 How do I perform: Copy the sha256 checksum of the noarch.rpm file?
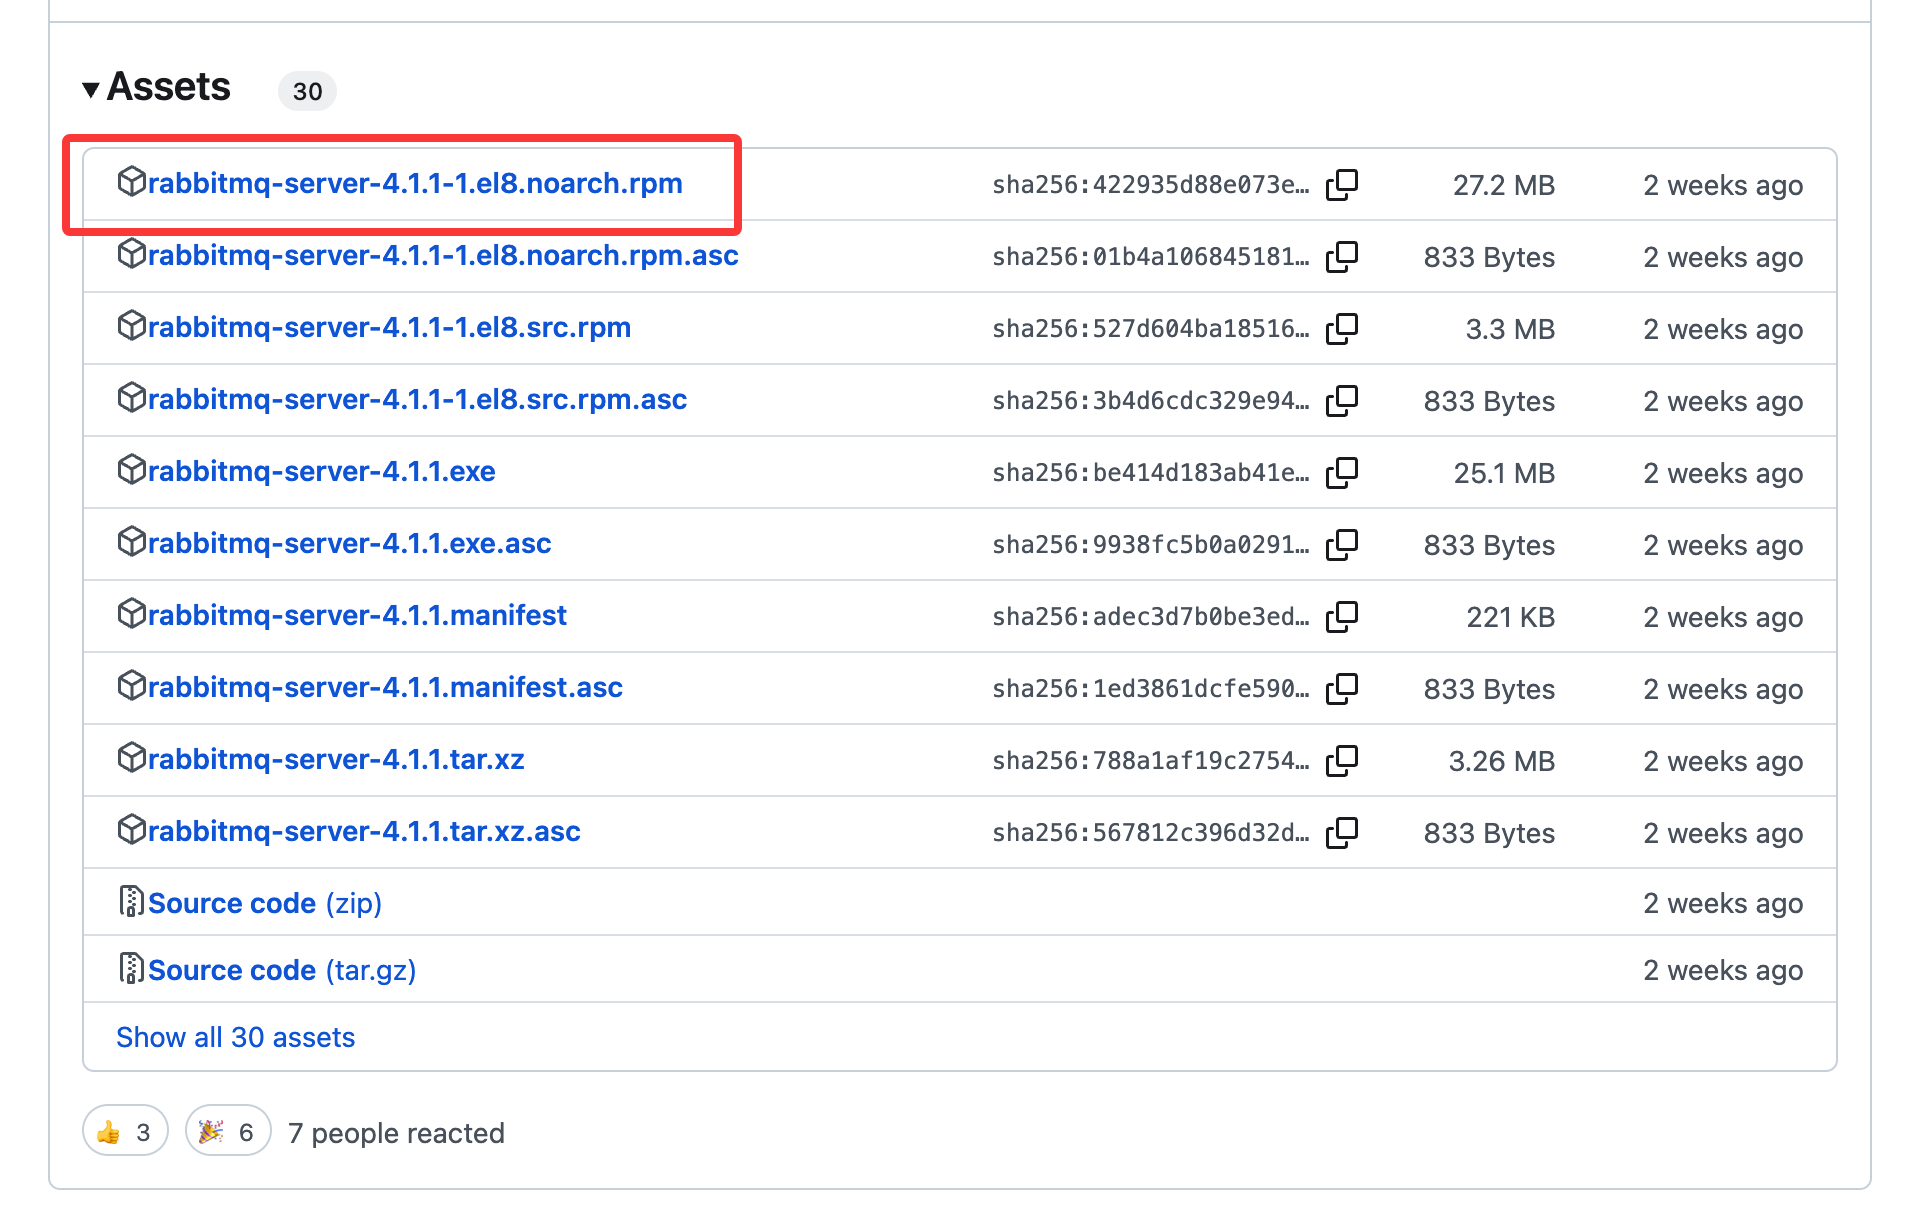pos(1343,184)
